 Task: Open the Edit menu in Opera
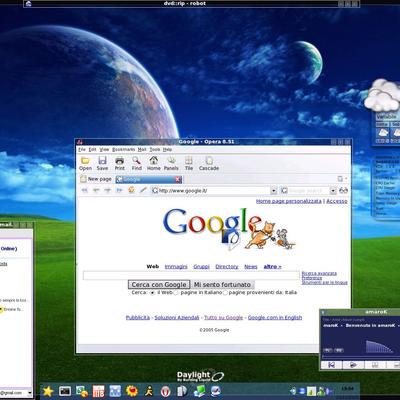[92, 150]
